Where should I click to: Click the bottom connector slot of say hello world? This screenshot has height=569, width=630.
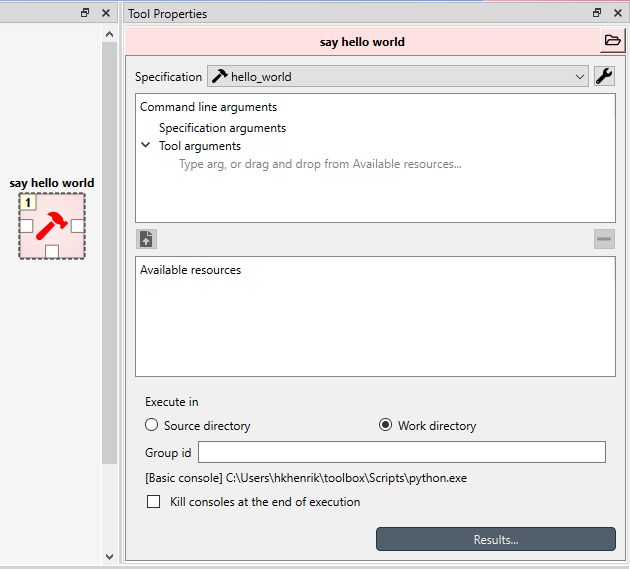point(52,252)
